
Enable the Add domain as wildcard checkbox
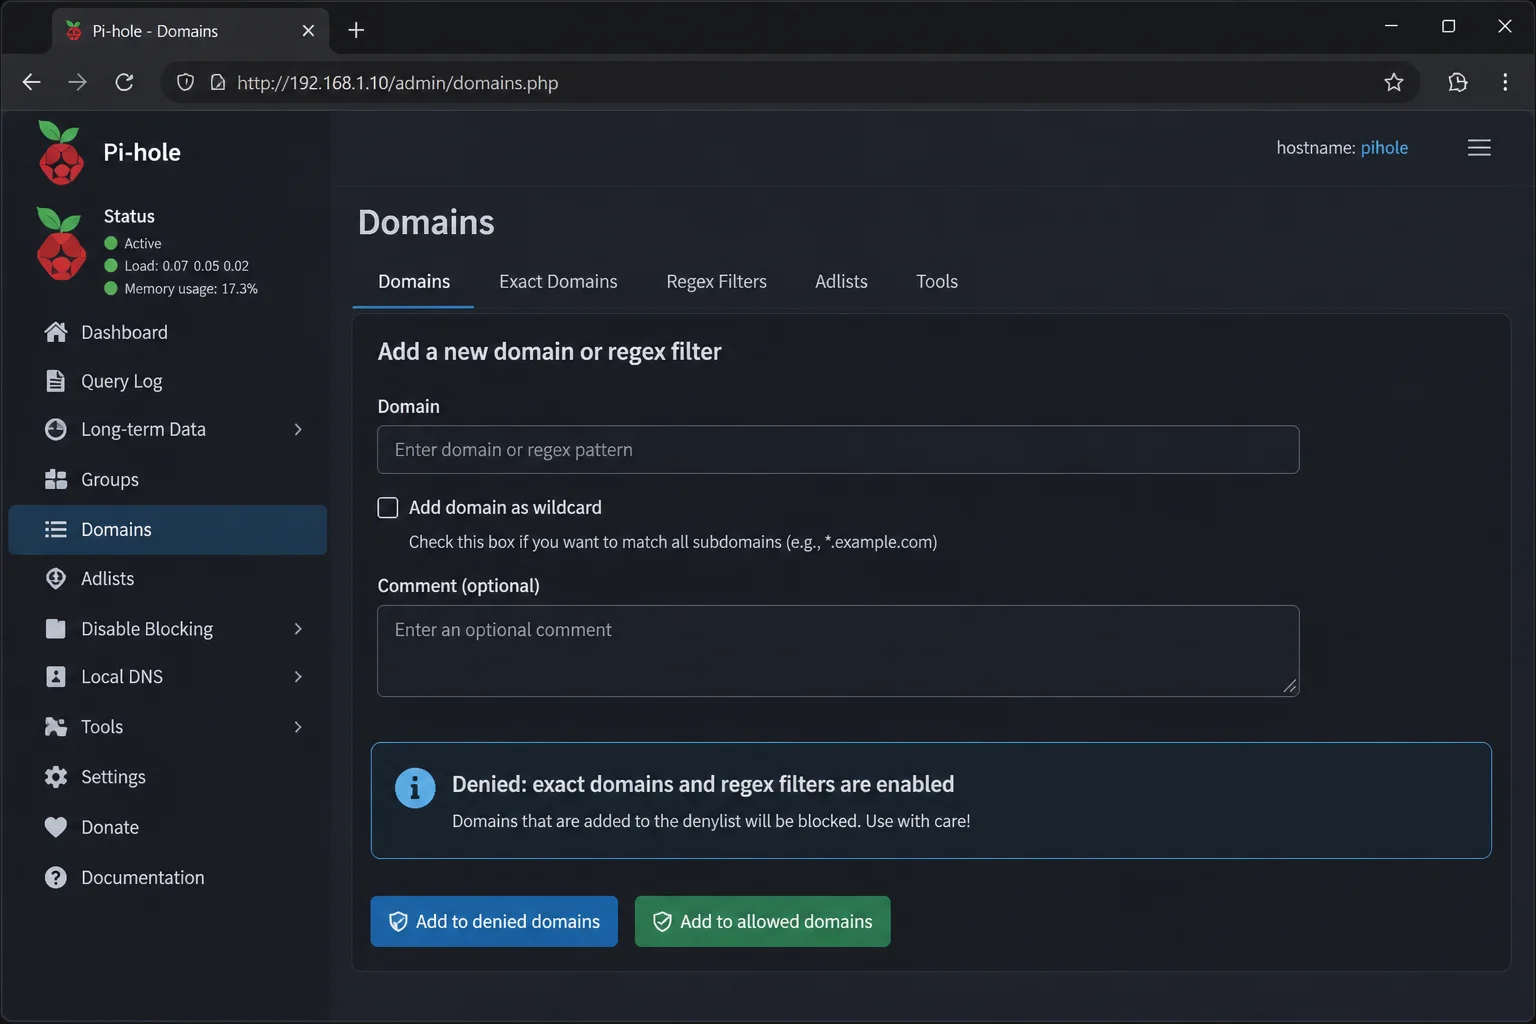coord(388,508)
